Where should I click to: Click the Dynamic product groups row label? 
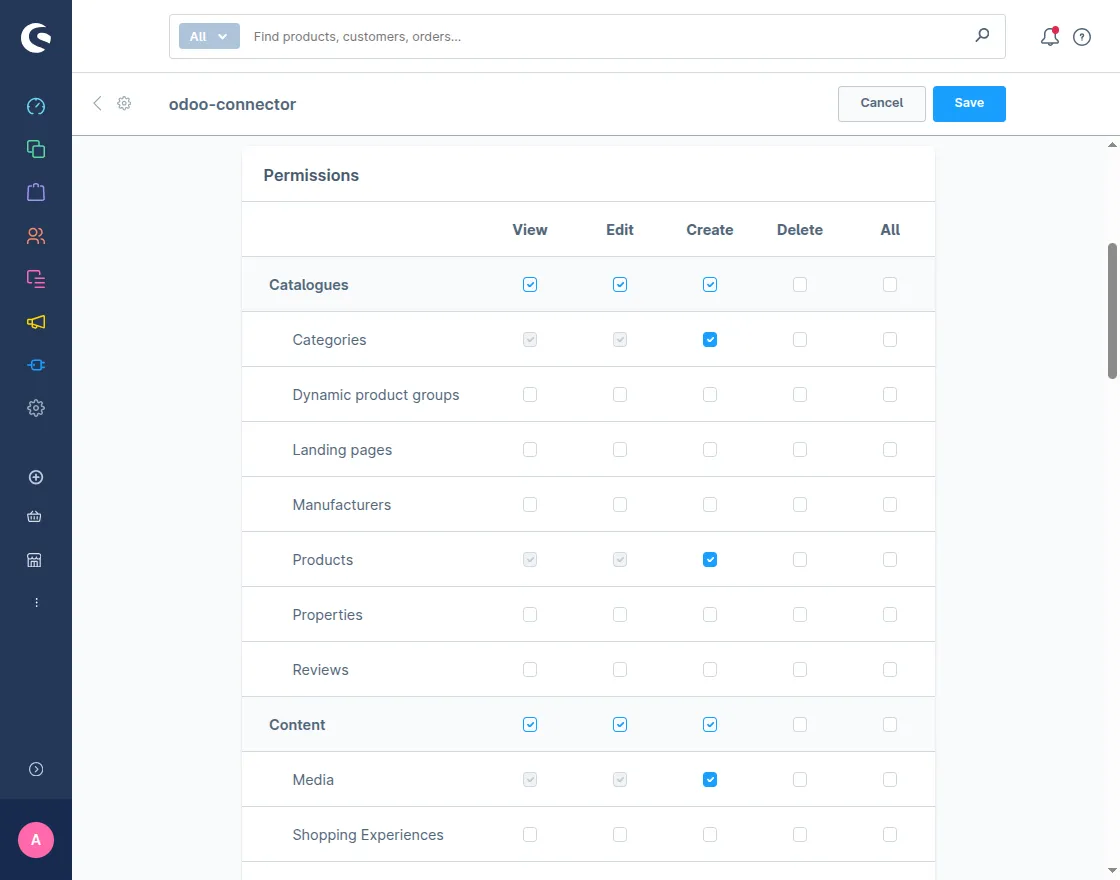376,394
